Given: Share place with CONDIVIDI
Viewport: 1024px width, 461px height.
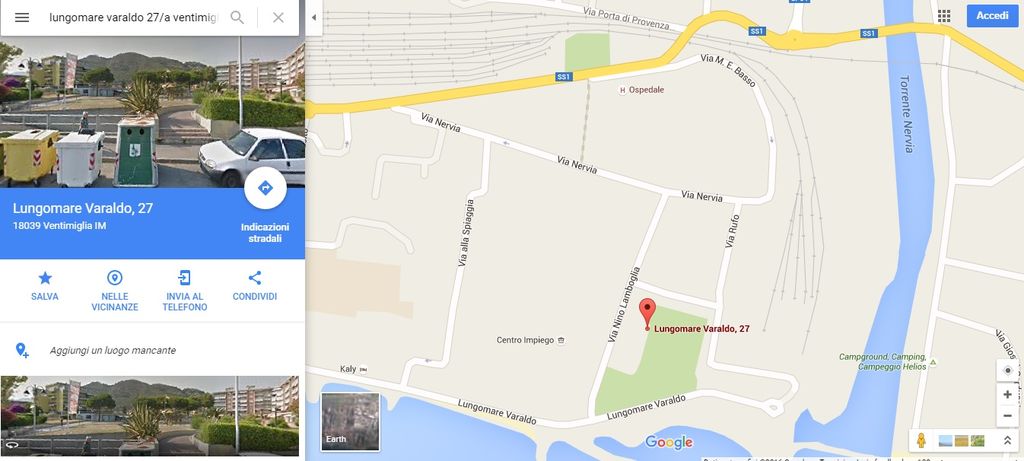Looking at the screenshot, I should click(255, 286).
